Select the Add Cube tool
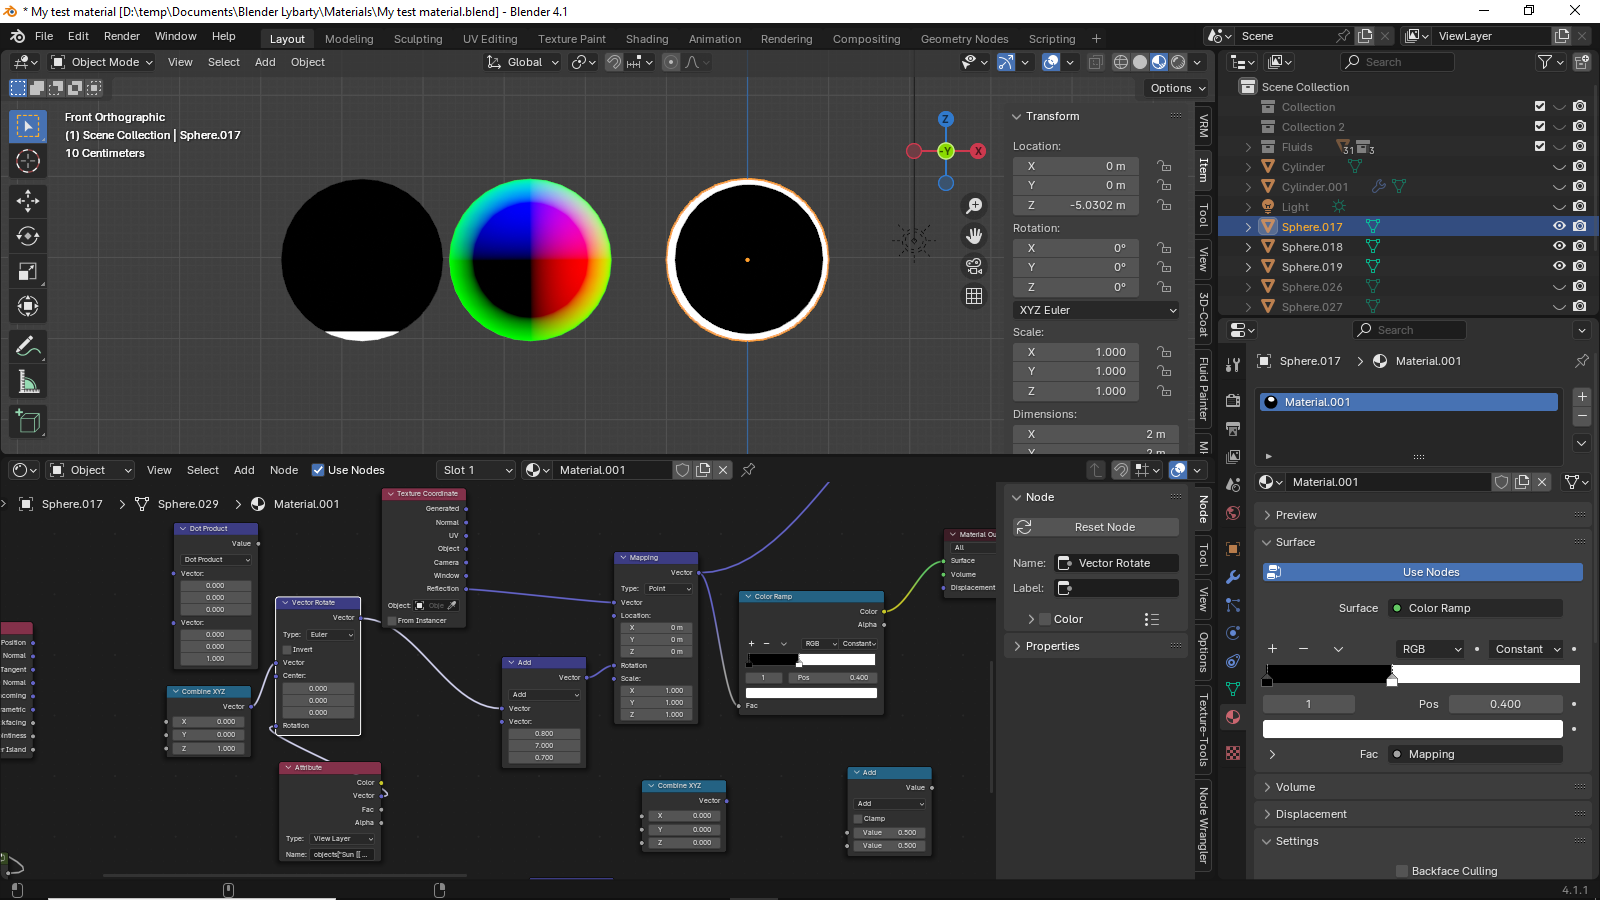The image size is (1600, 900). point(28,422)
